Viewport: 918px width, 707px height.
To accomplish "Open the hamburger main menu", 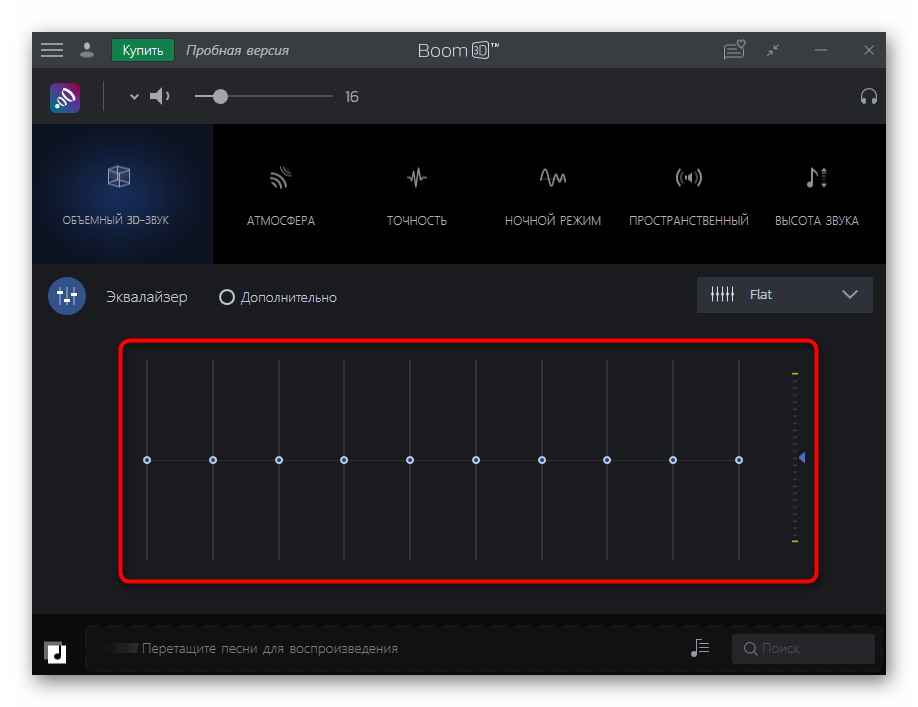I will 52,50.
